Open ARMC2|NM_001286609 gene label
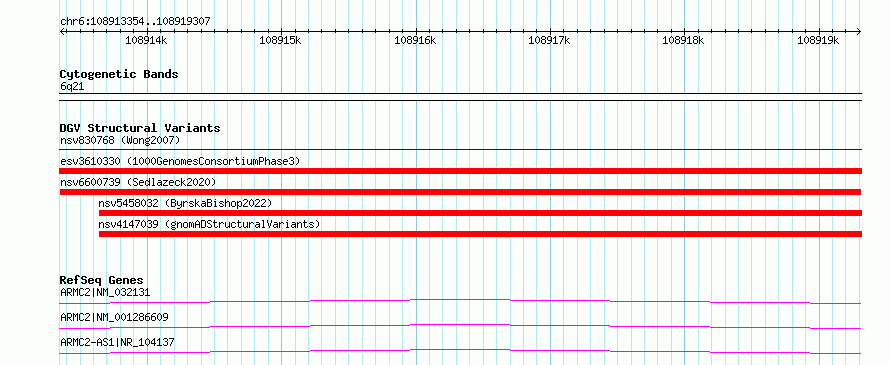Viewport: 890px width, 365px height. pyautogui.click(x=114, y=317)
